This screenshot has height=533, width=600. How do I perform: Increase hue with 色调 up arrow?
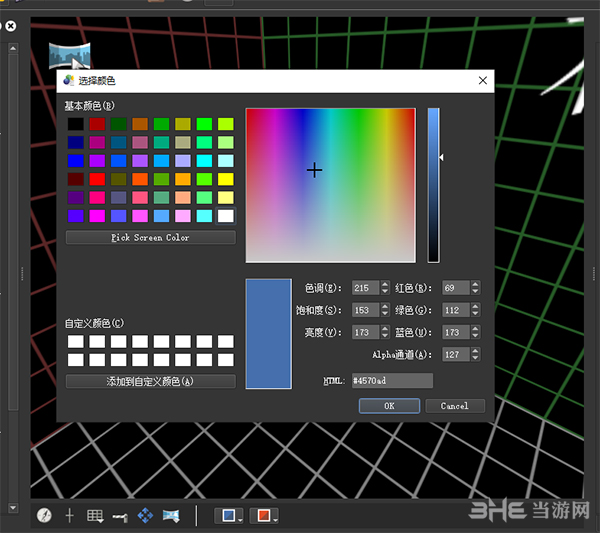(x=385, y=284)
